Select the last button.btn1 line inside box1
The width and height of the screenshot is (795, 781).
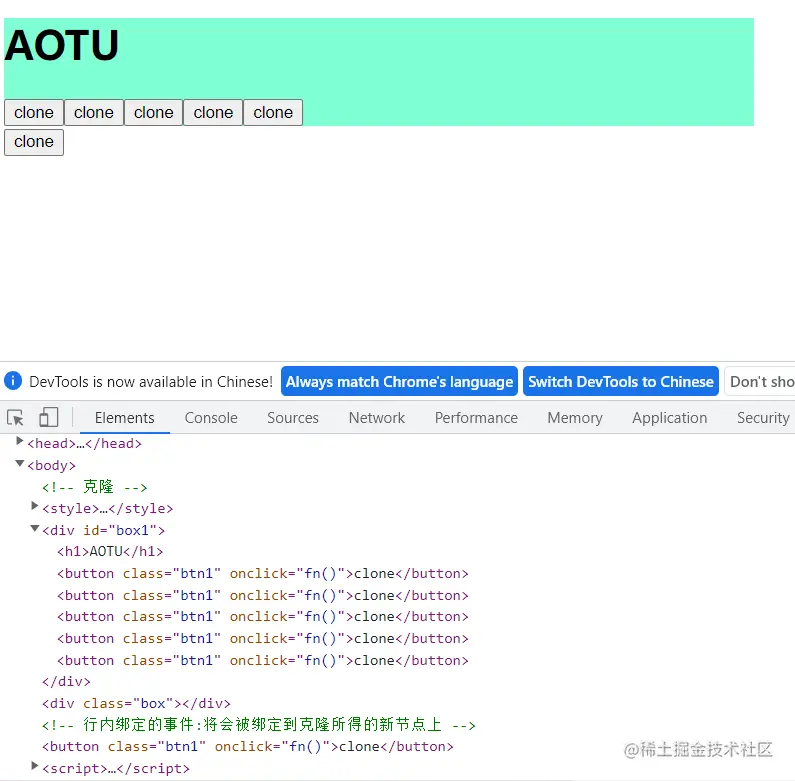(x=263, y=660)
